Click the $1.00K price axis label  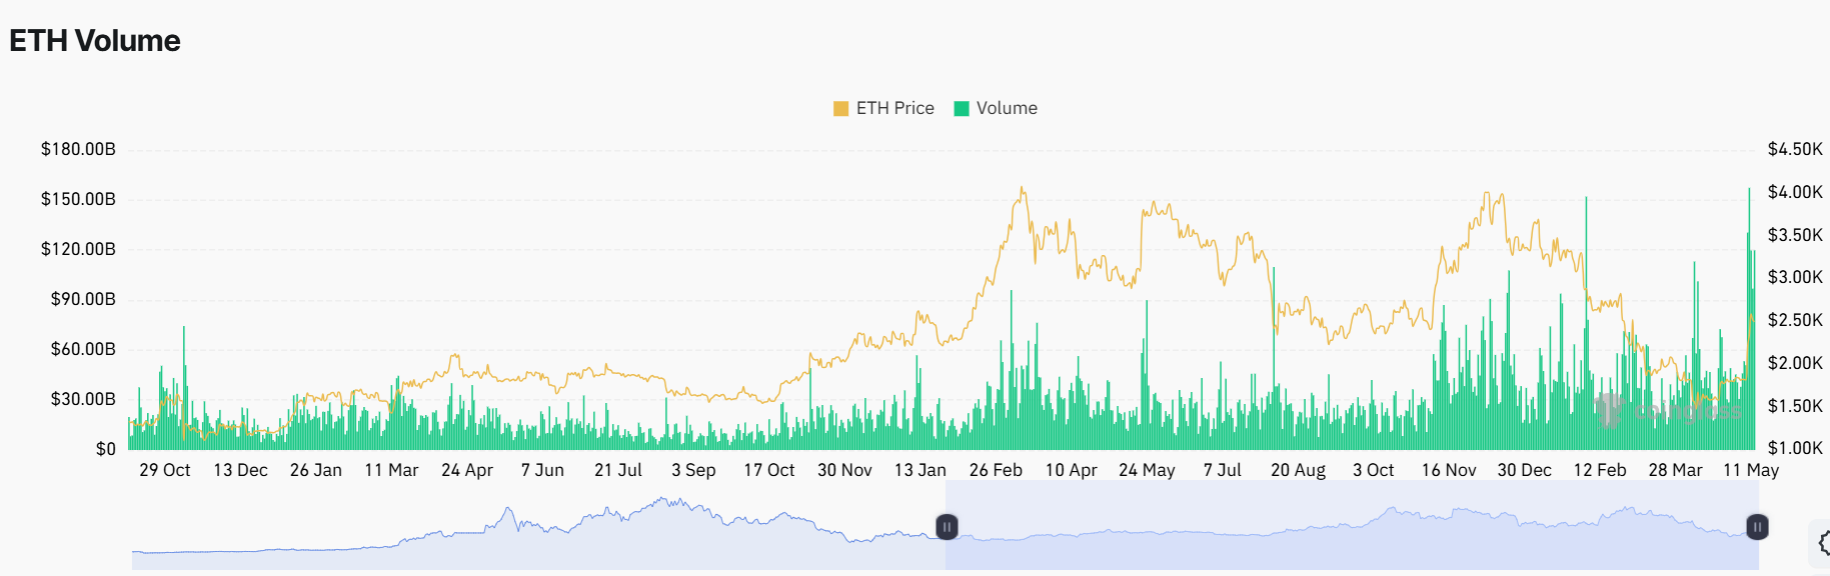1795,448
